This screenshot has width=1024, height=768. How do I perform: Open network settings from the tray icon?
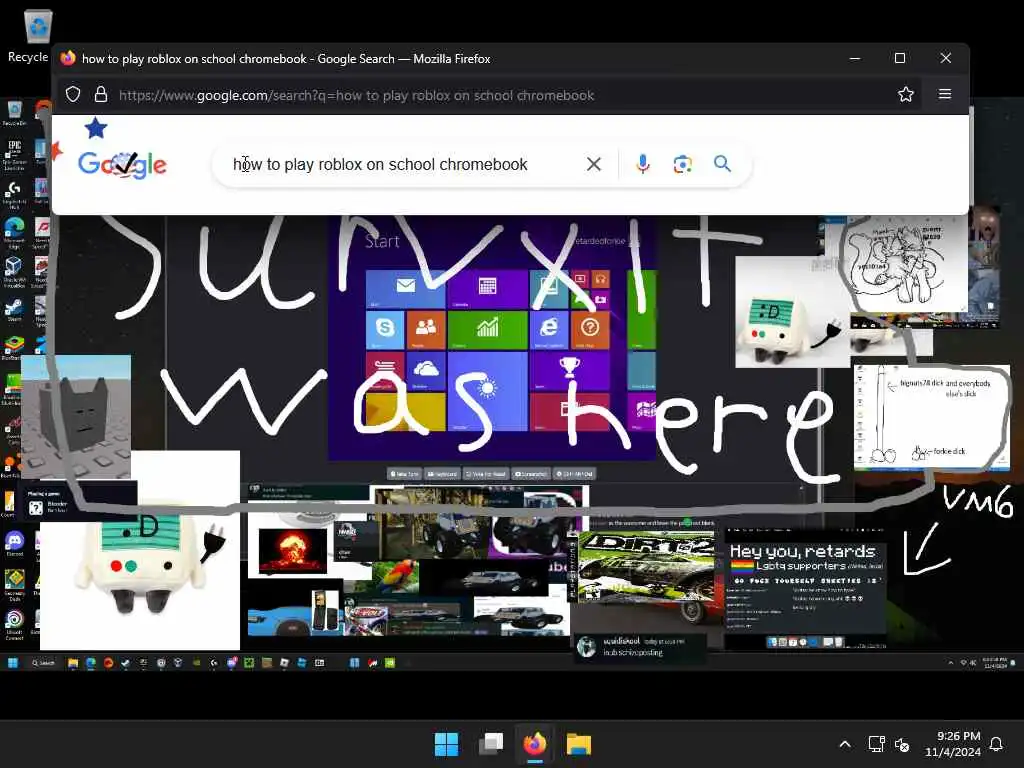point(876,744)
